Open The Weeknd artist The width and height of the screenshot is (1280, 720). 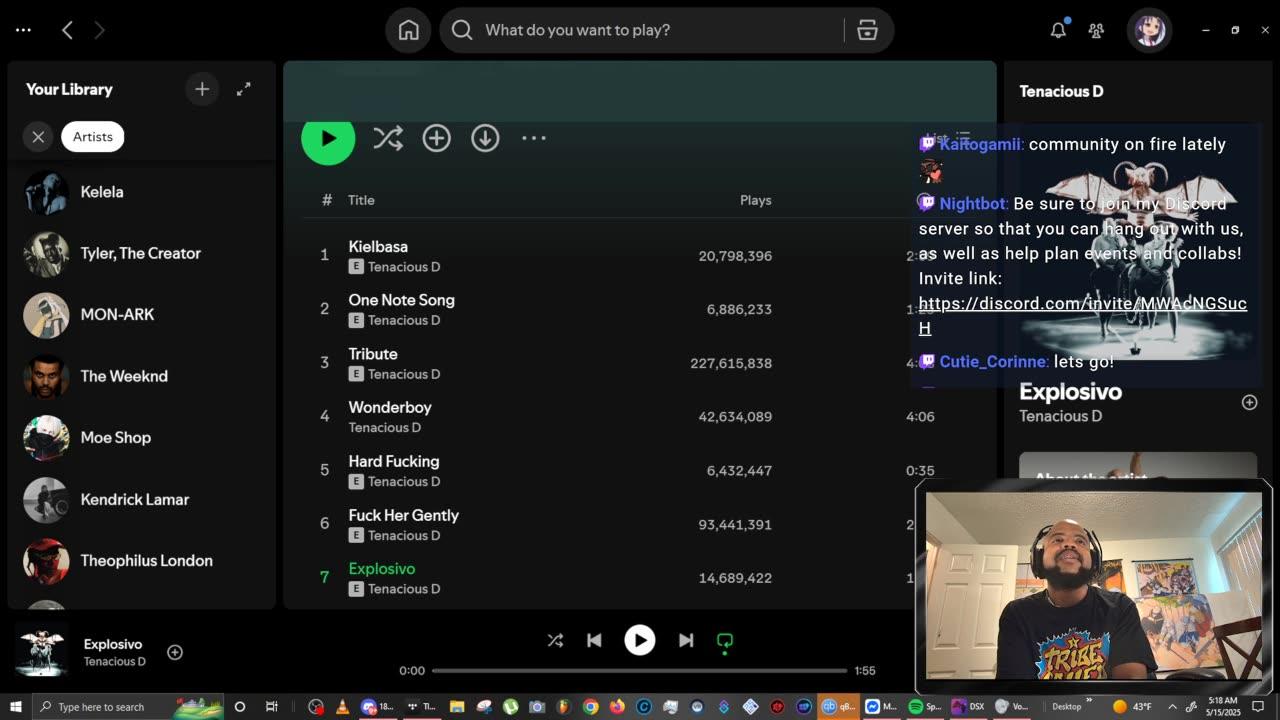pyautogui.click(x=141, y=376)
